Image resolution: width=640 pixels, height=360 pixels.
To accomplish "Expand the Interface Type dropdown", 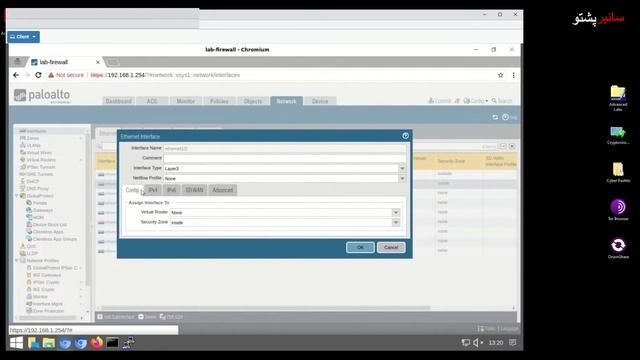I will point(402,168).
